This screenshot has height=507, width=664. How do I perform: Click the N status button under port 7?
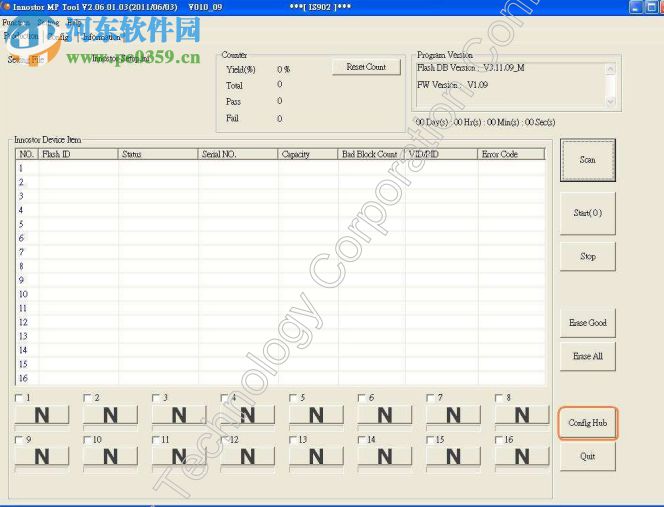(x=454, y=415)
